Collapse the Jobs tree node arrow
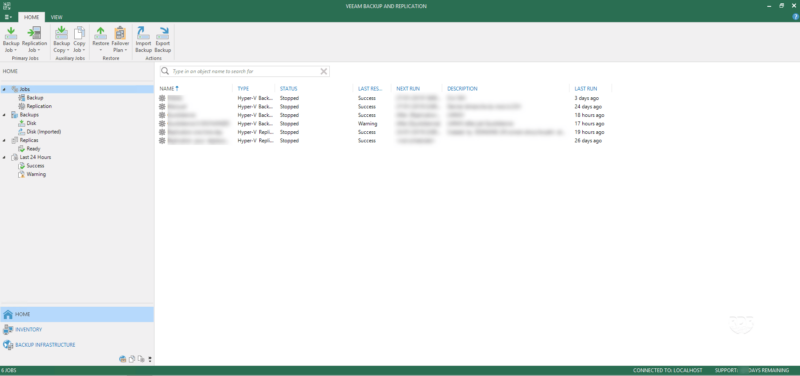 coord(5,89)
